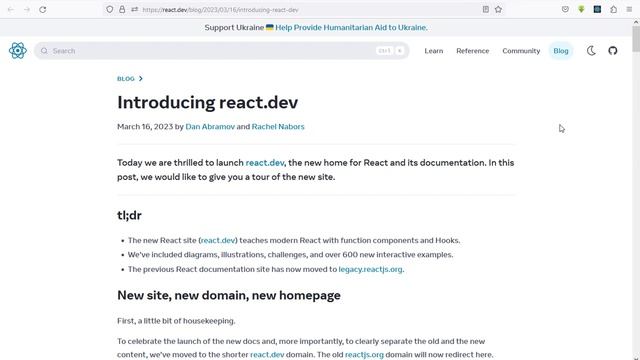
Task: Click the tl;dr heading
Action: [129, 215]
